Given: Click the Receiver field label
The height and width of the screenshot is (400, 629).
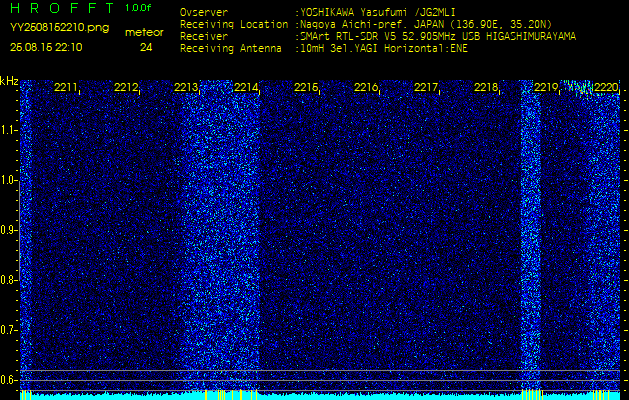Looking at the screenshot, I should [x=204, y=37].
